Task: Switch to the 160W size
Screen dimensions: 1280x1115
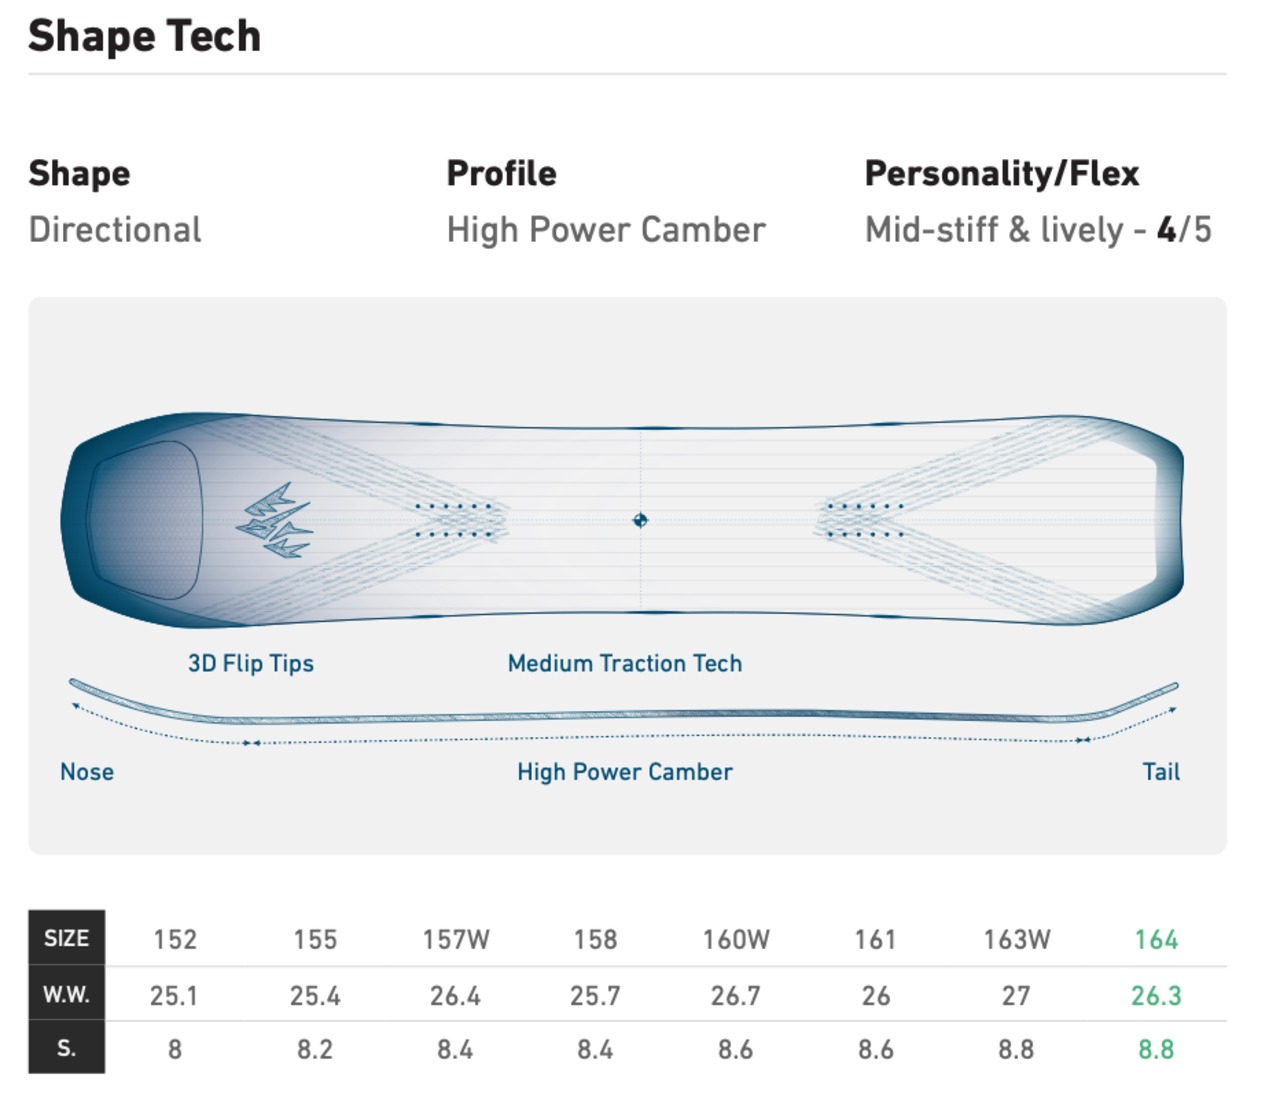Action: (736, 940)
